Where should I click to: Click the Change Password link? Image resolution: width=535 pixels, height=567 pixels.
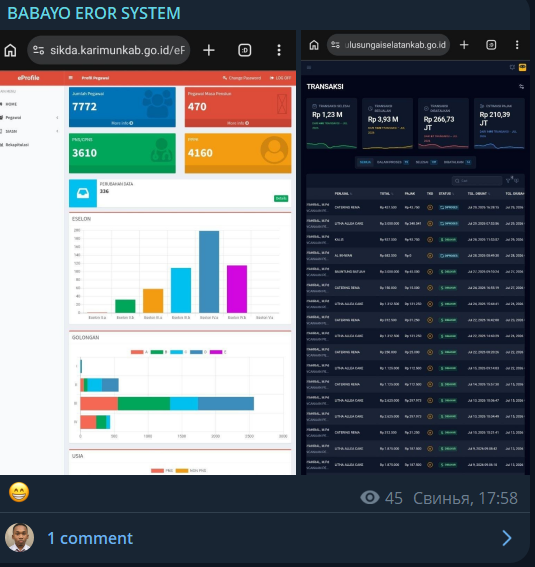tap(242, 78)
